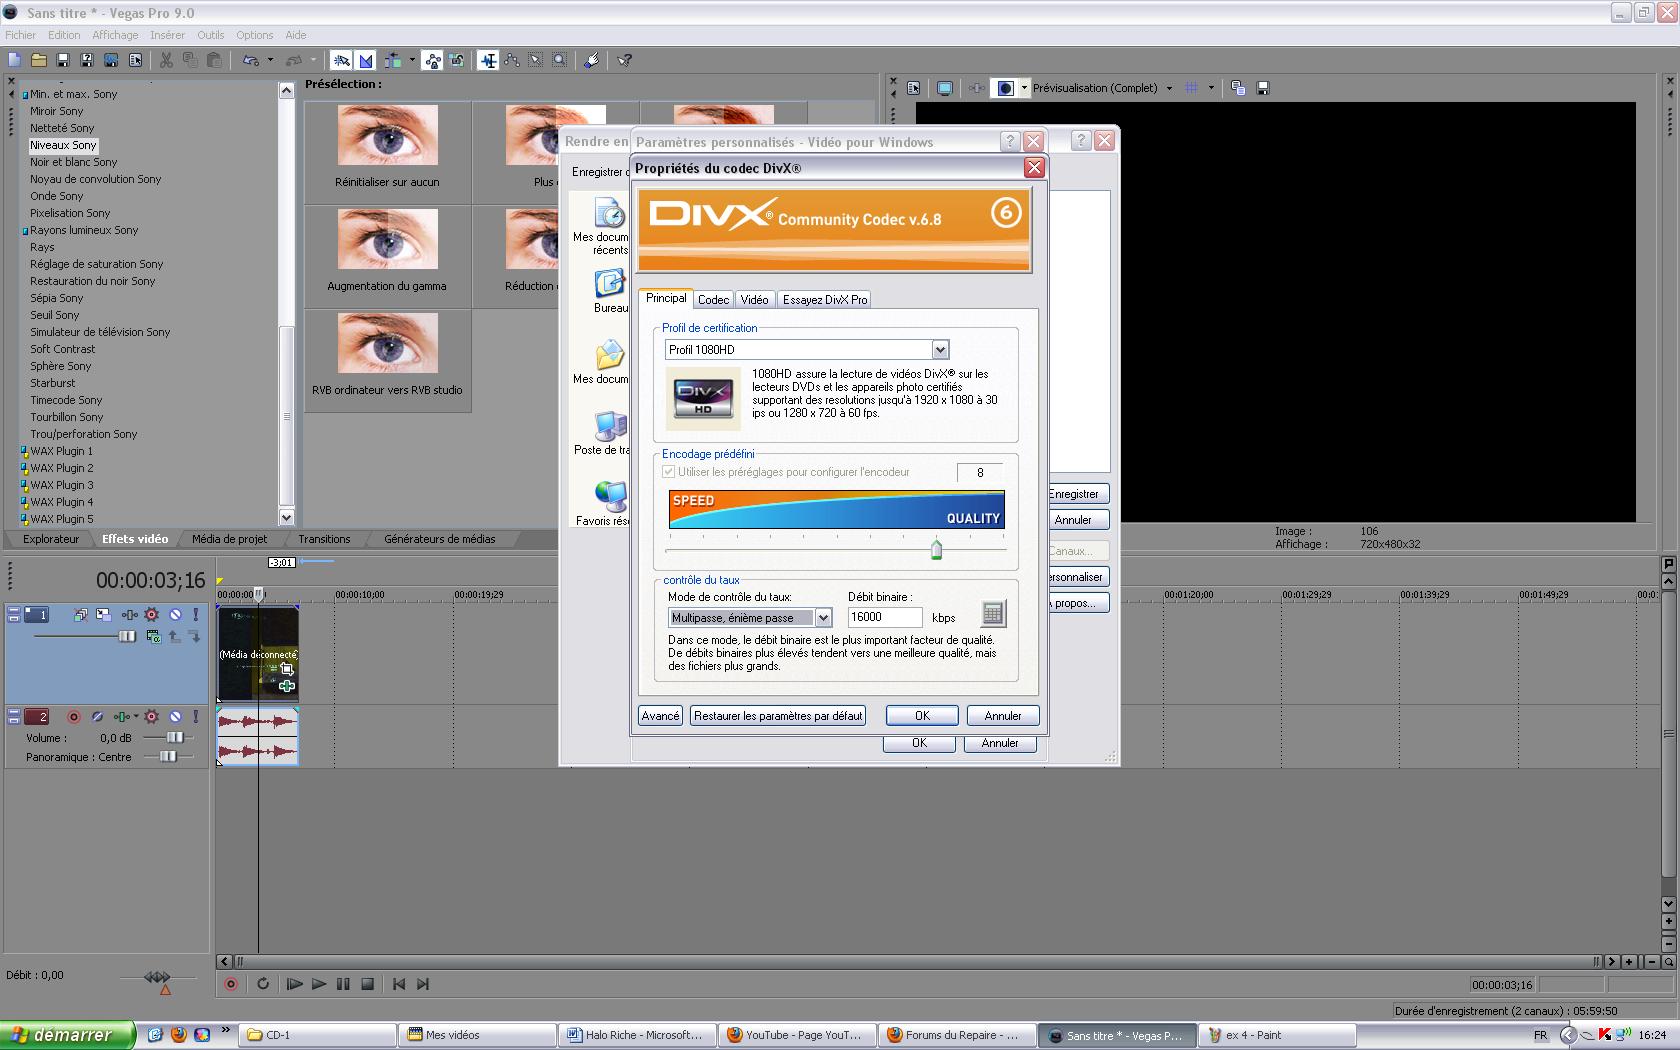Open DivX bitrate calculator icon
The image size is (1680, 1050).
pyautogui.click(x=993, y=614)
